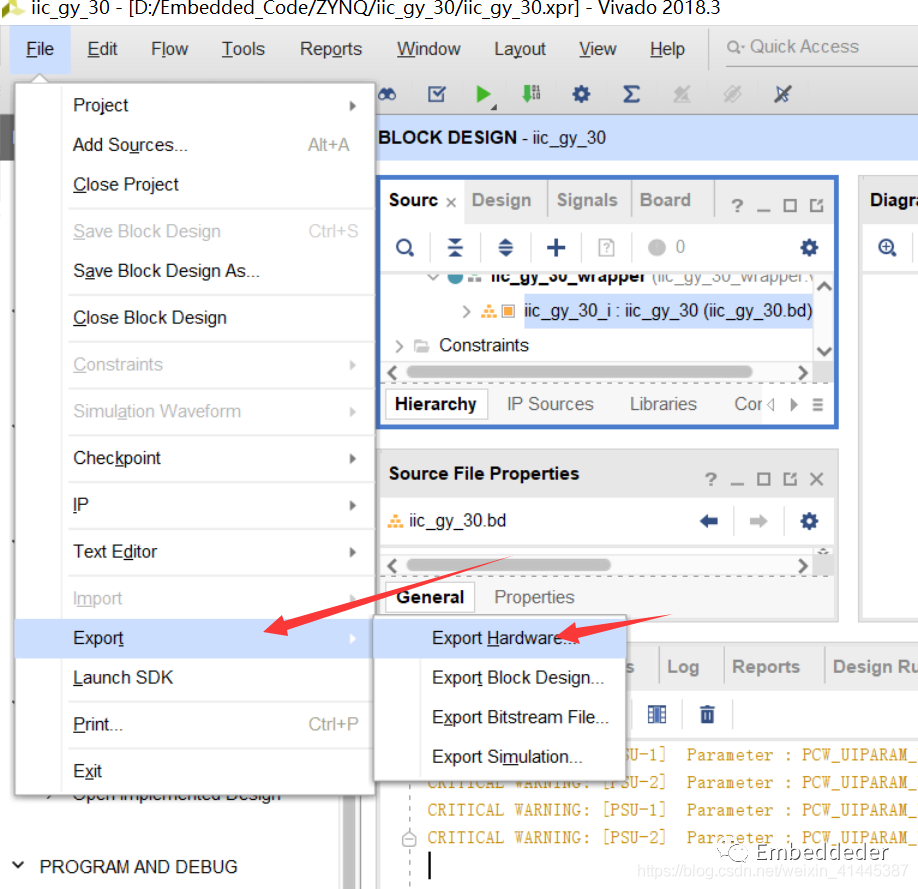918x889 pixels.
Task: Click the Sources panel search icon
Action: point(405,248)
